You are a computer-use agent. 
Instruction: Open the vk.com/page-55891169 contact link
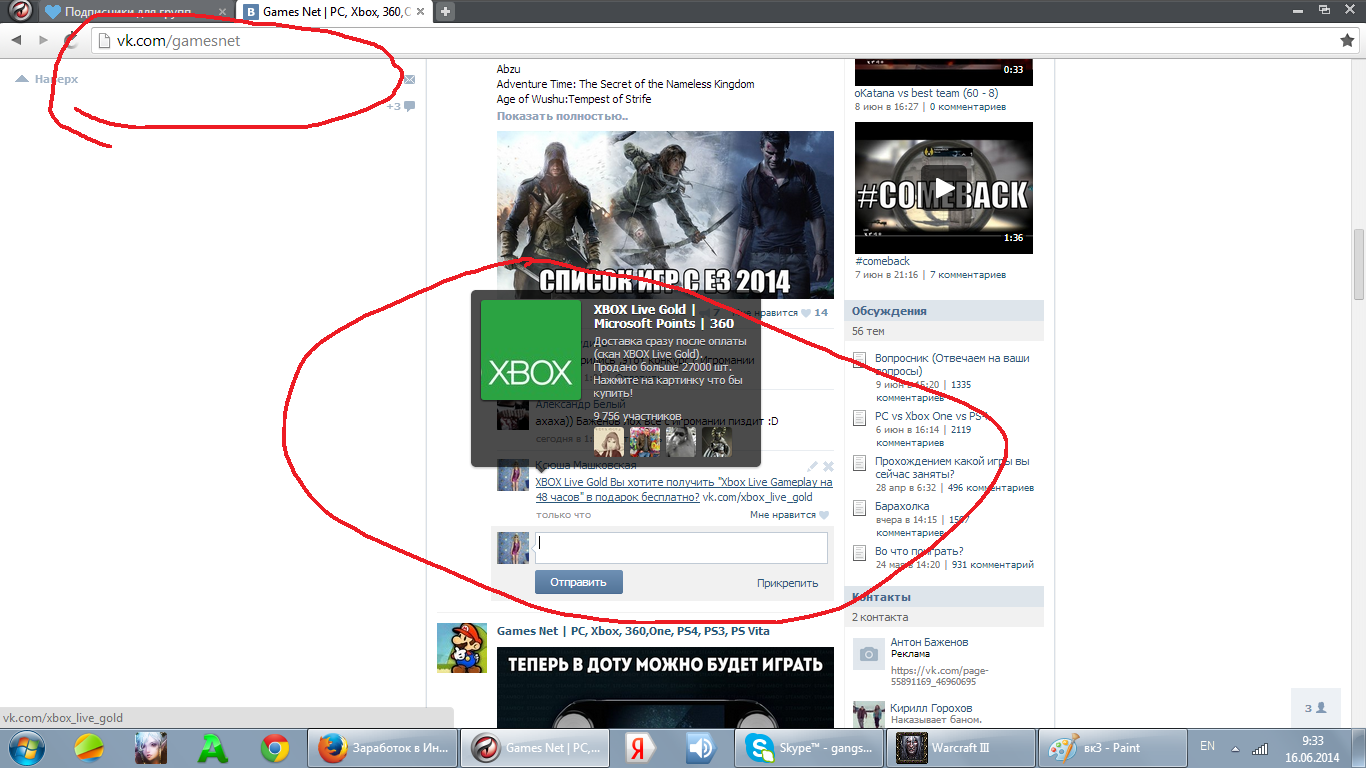click(940, 675)
